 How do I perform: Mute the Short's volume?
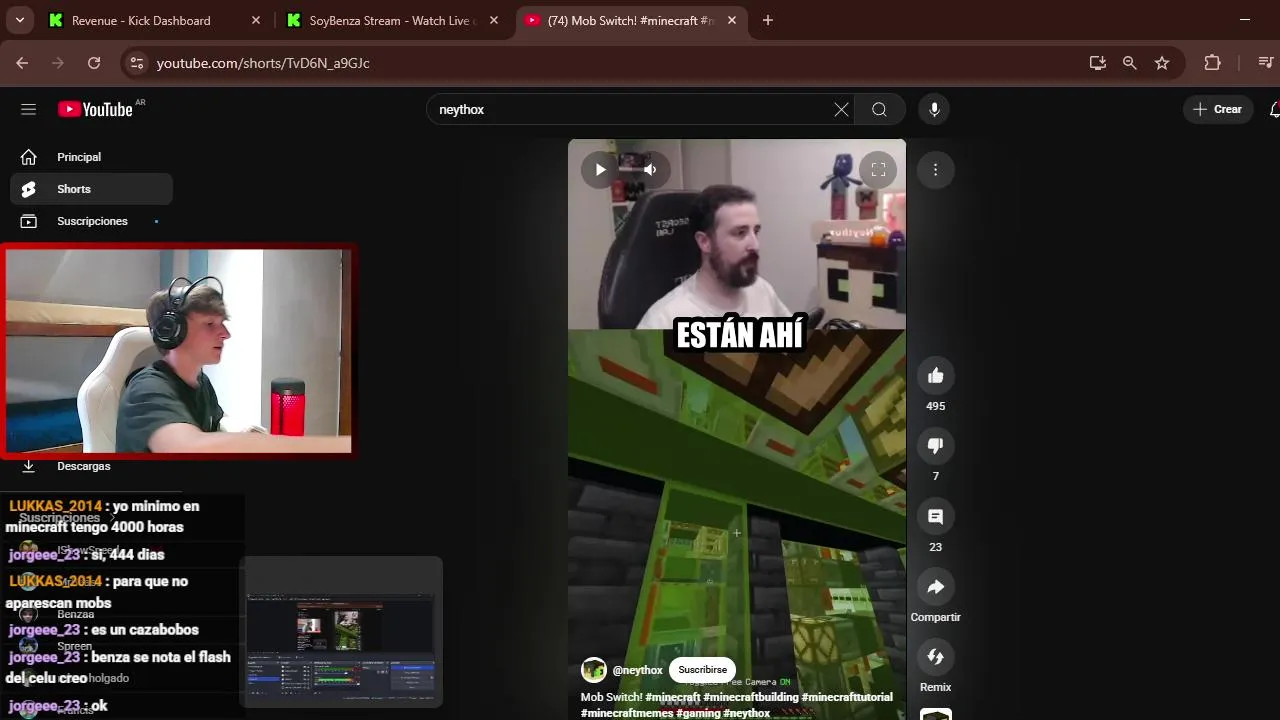tap(650, 169)
